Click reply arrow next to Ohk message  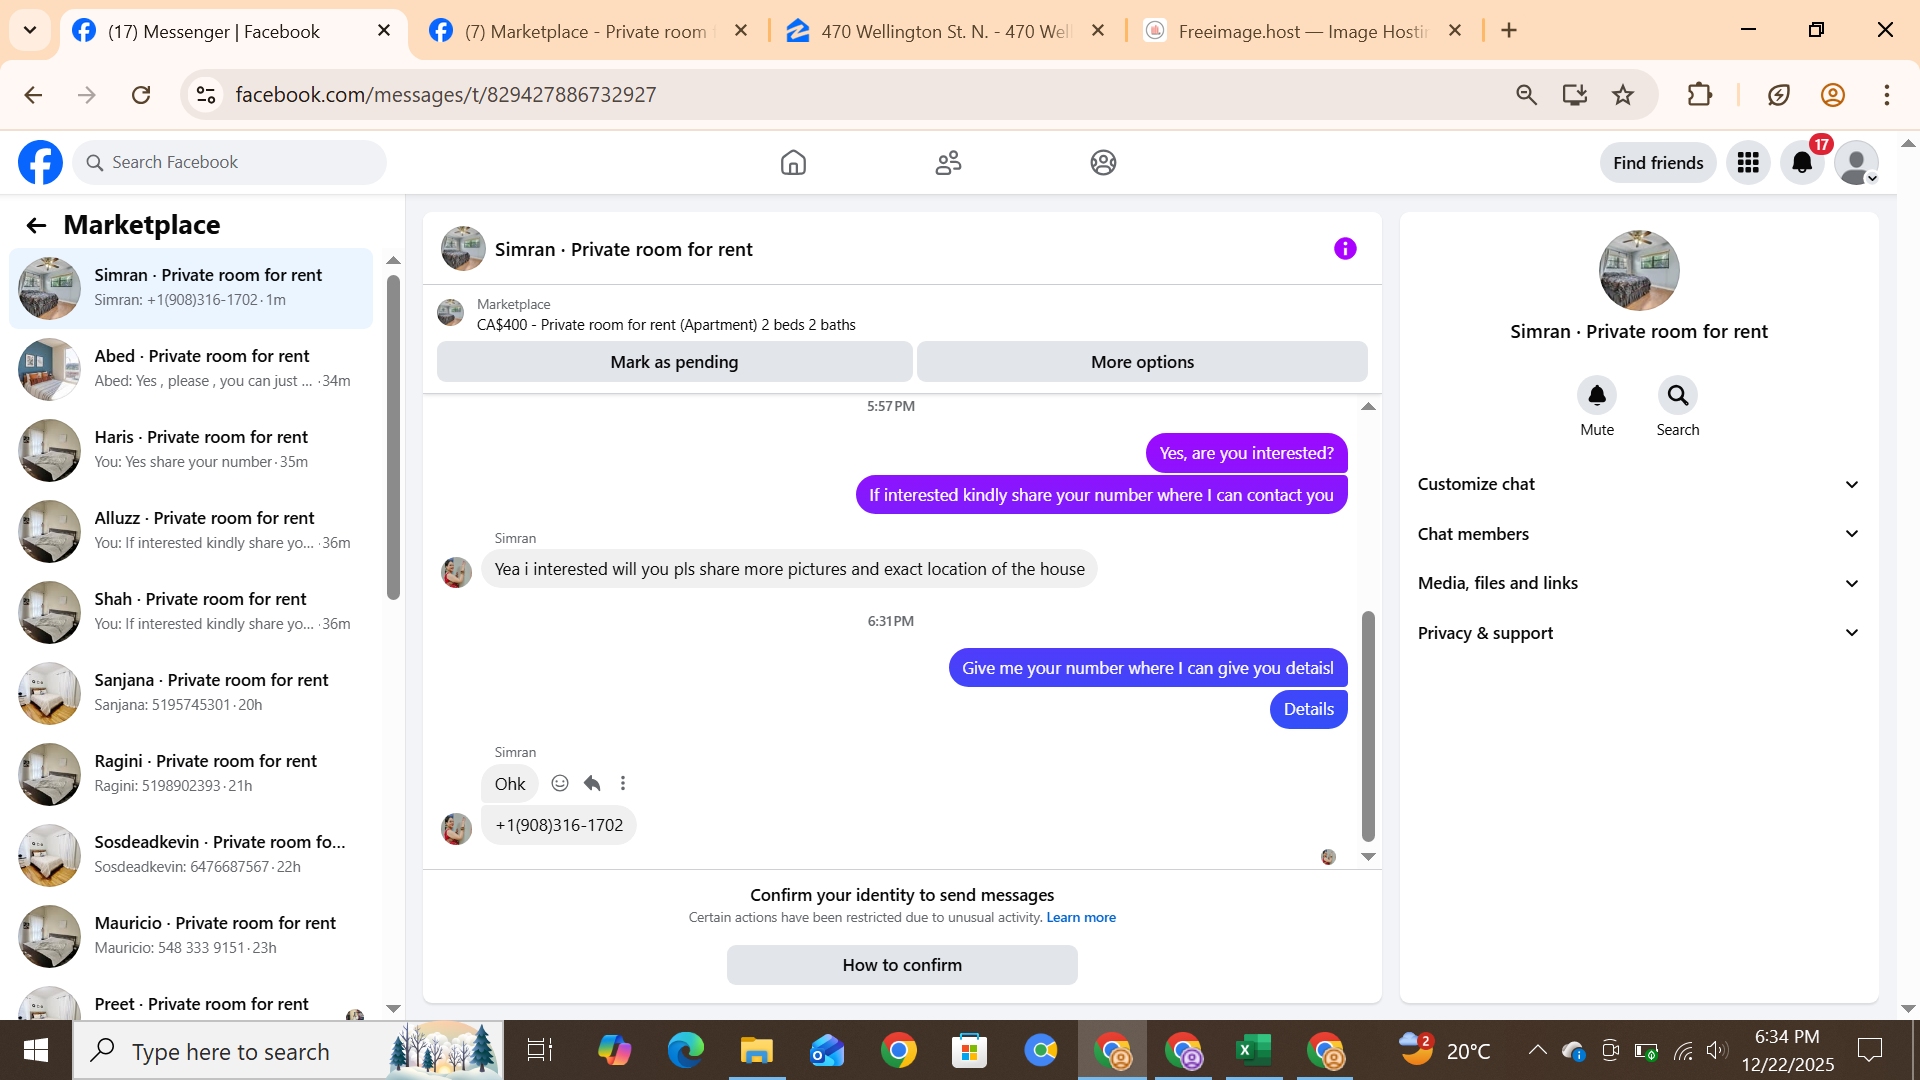point(592,783)
